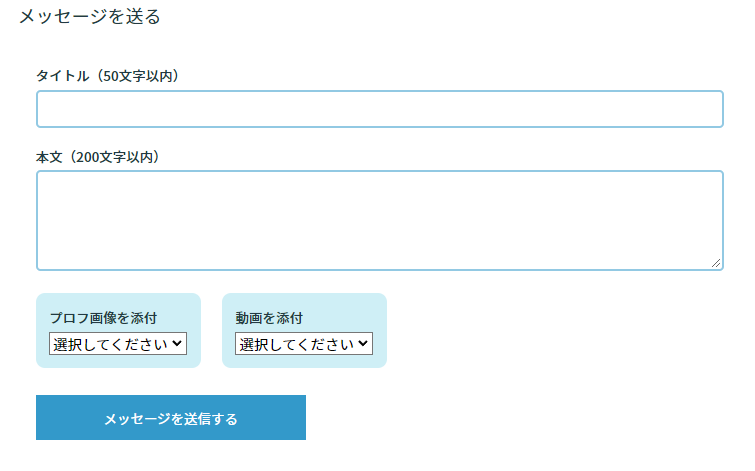Select the 選択してください text under 動画を添付

[296, 344]
